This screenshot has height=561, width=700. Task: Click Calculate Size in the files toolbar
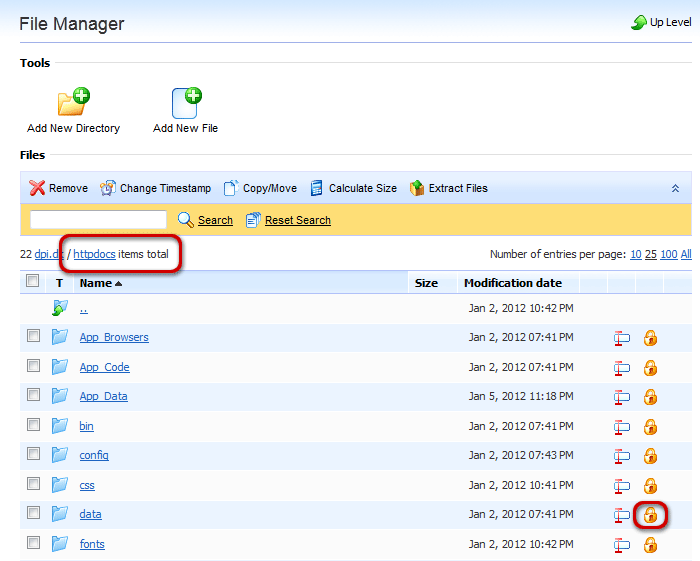354,188
